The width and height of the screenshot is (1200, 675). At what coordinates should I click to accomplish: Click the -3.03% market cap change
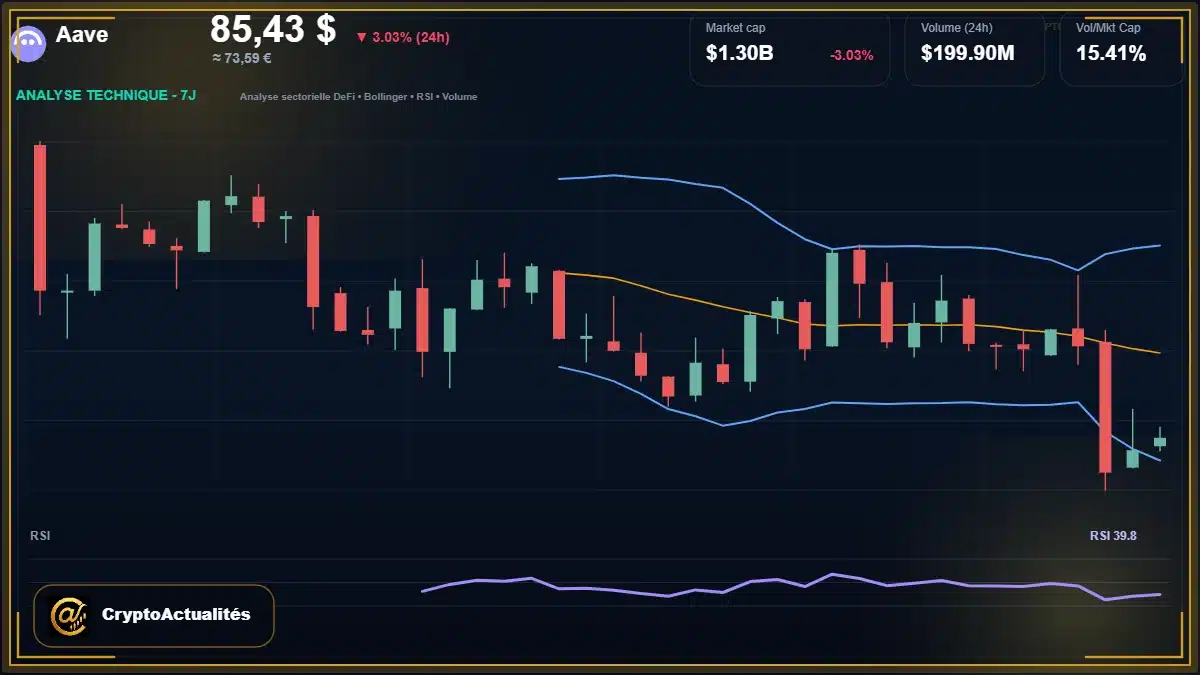[852, 55]
